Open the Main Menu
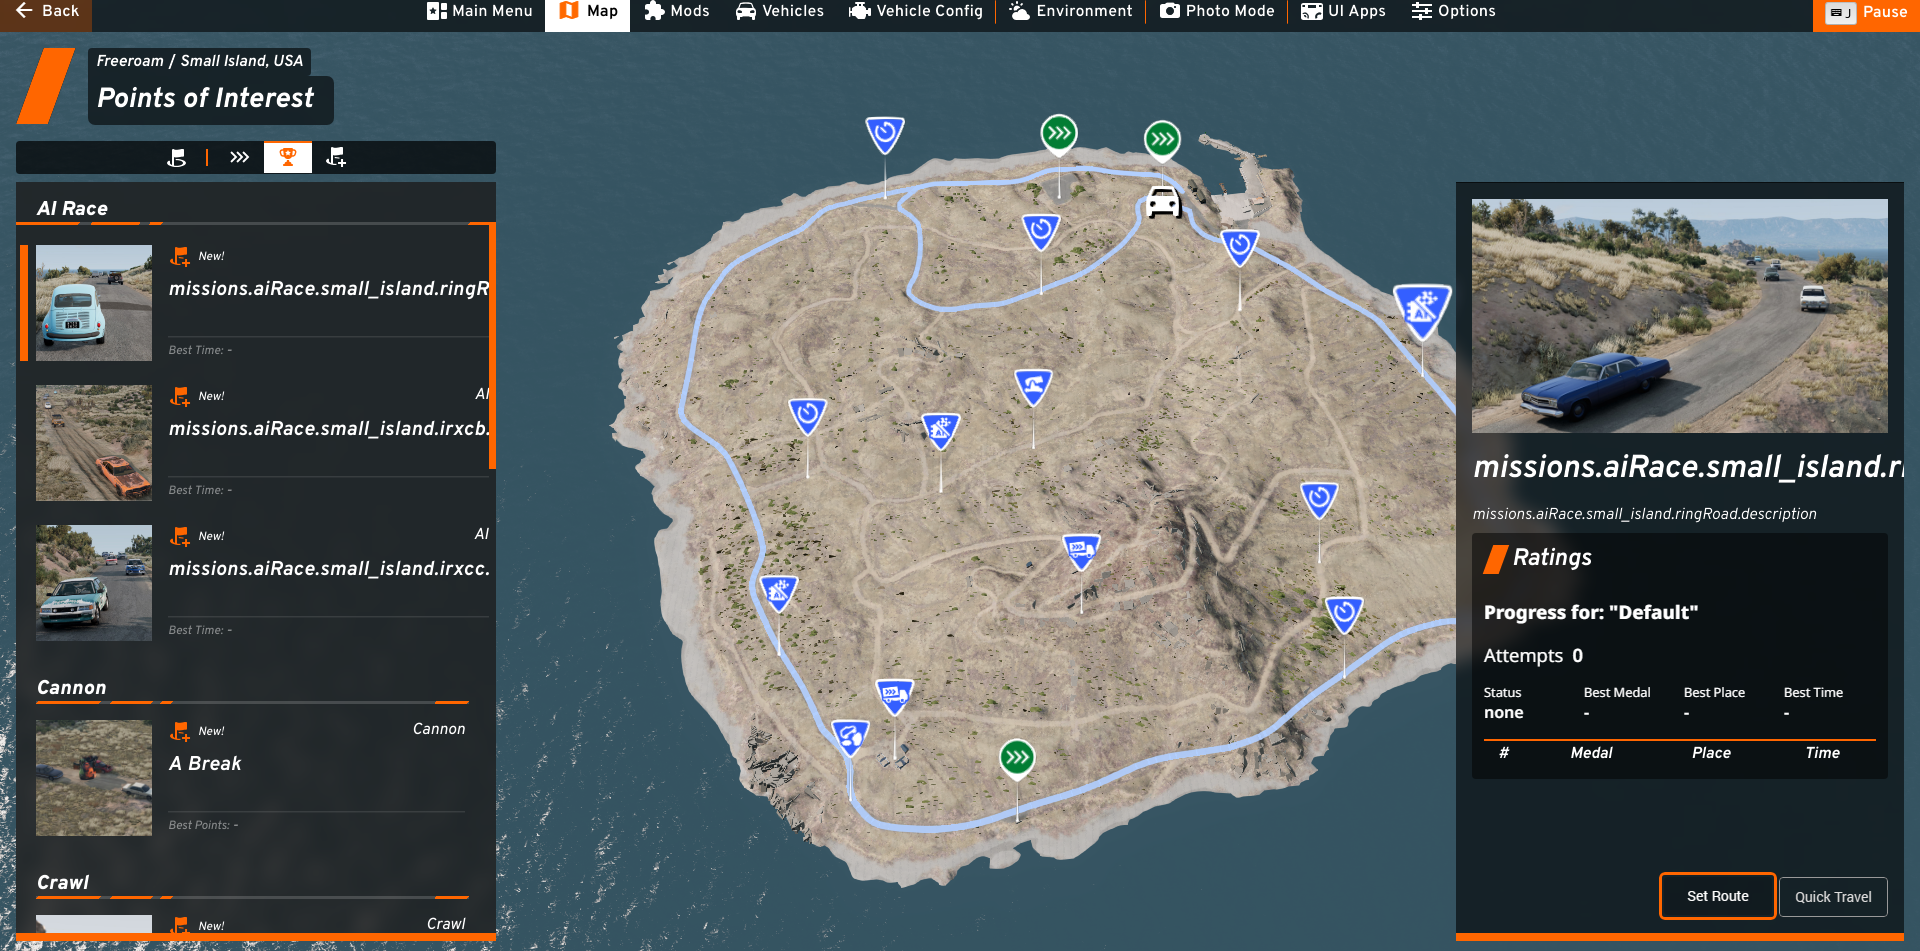 (x=480, y=12)
